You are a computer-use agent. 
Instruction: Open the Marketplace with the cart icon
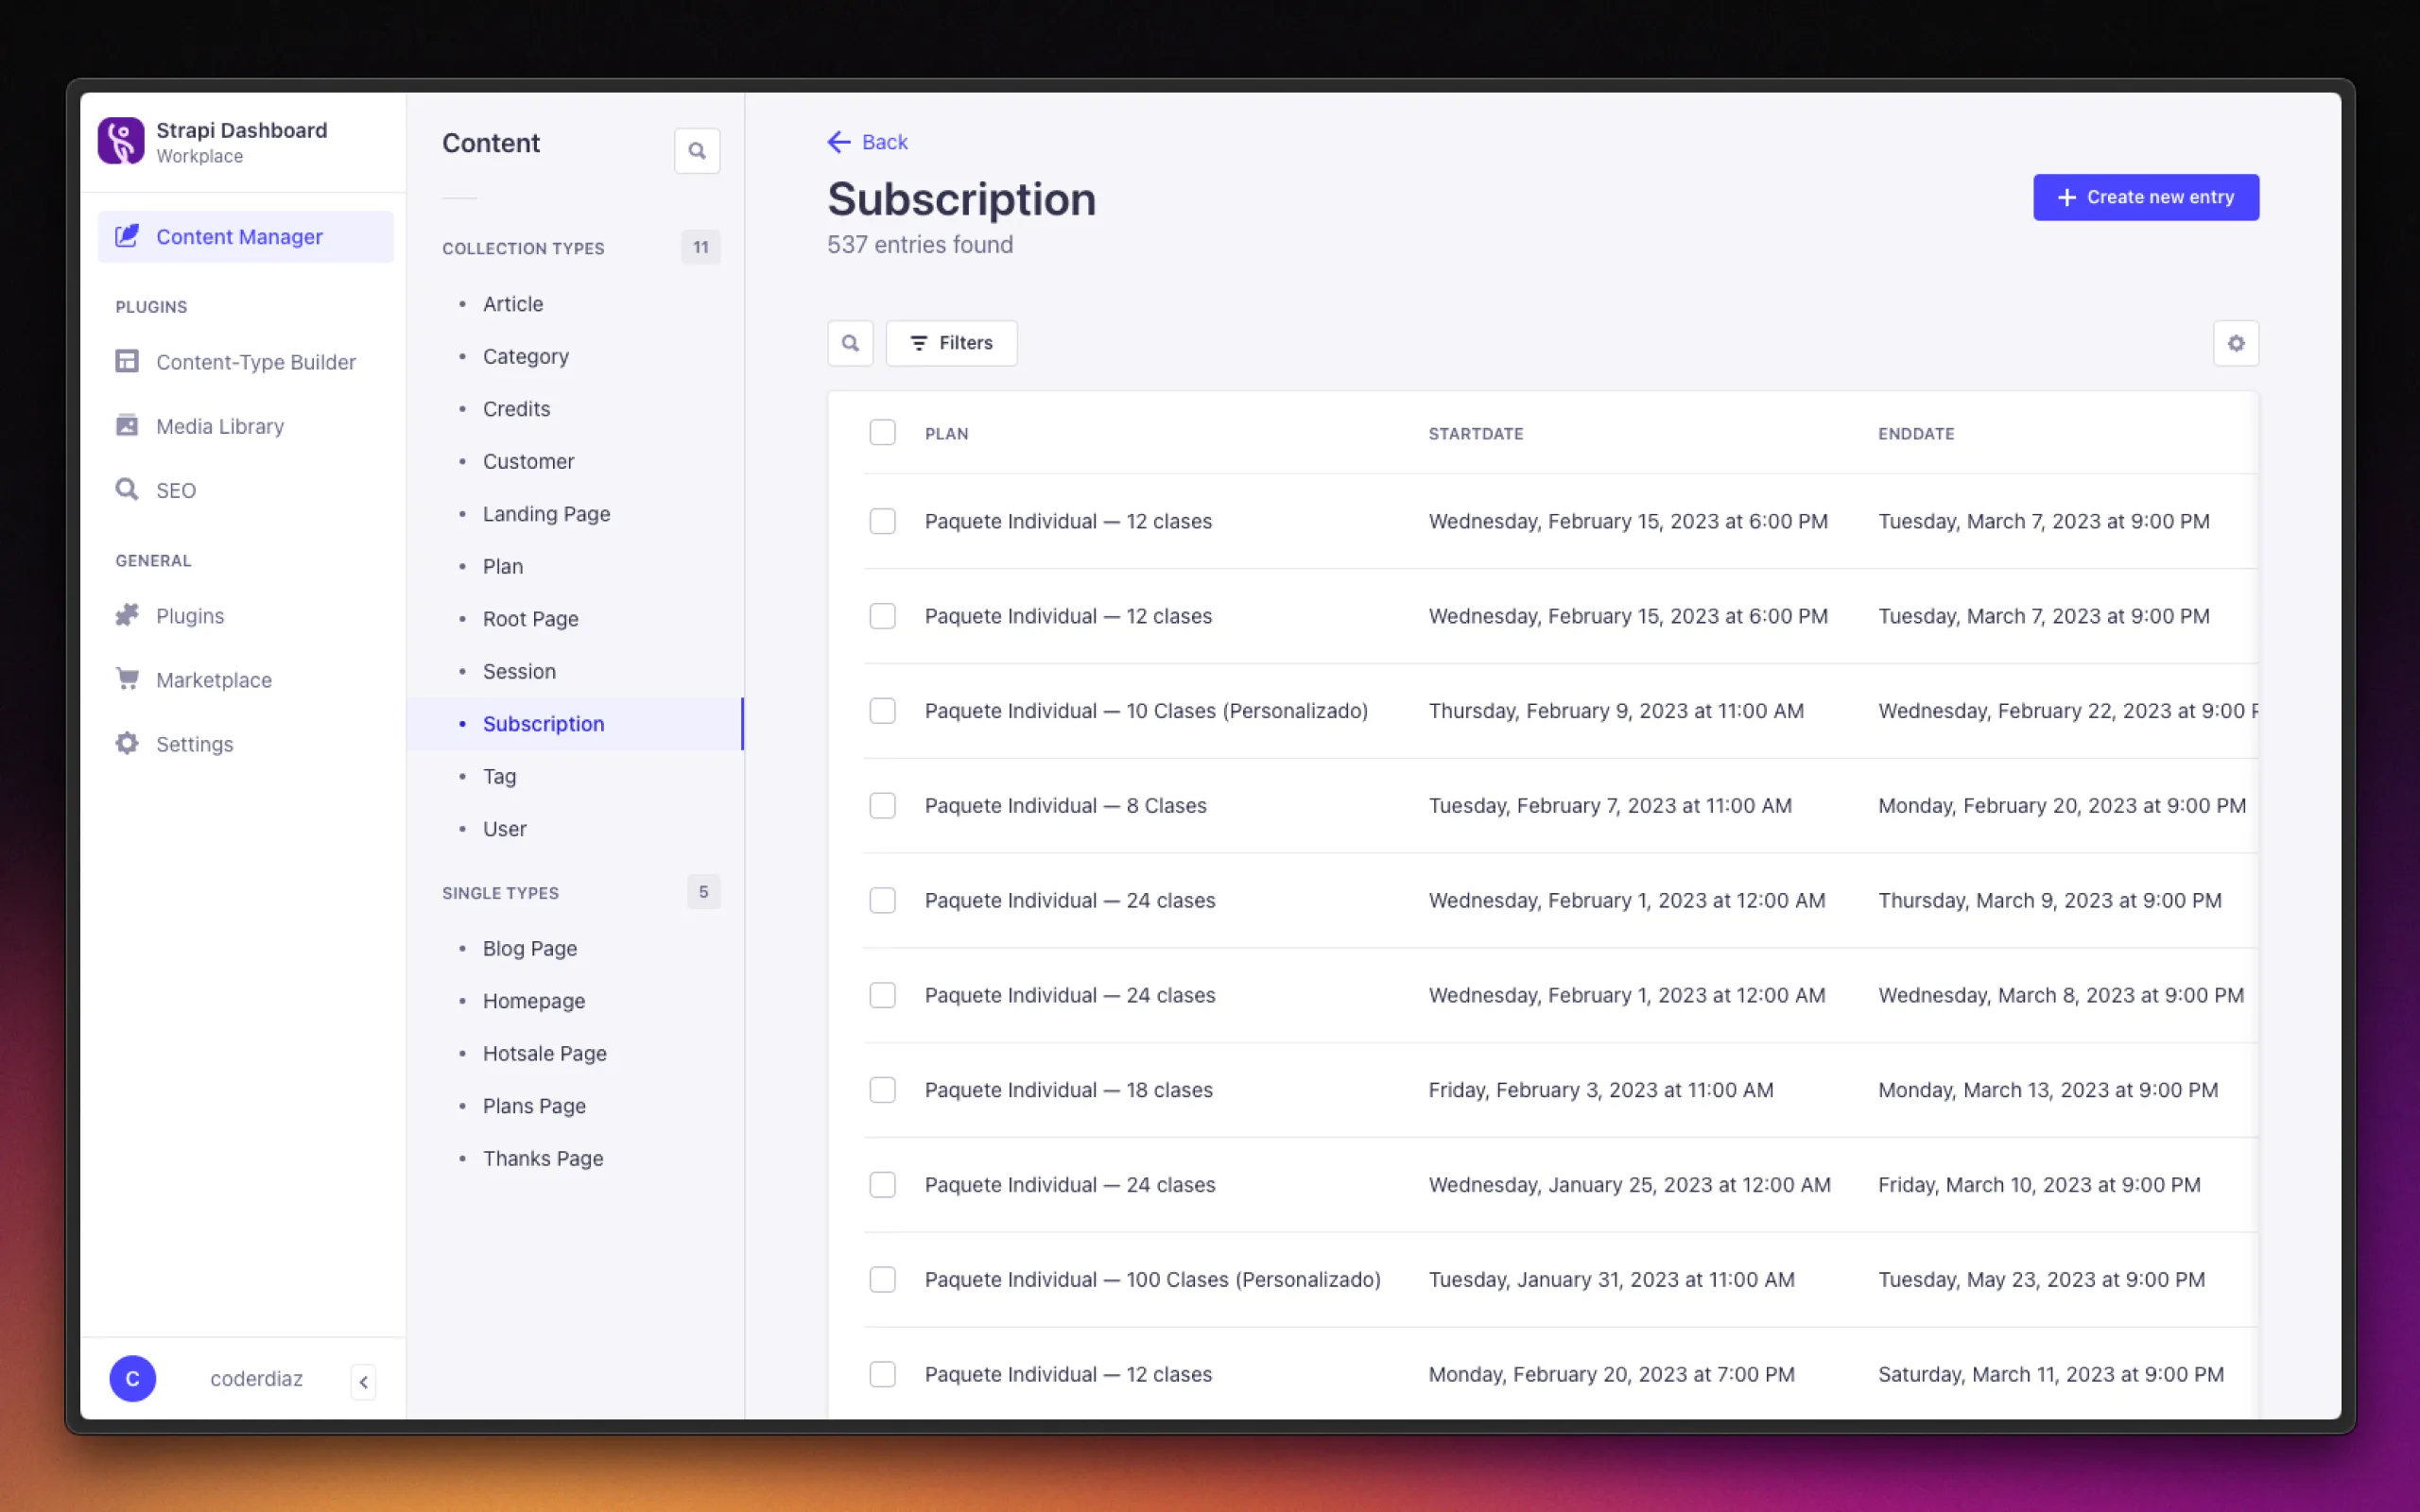pos(128,679)
